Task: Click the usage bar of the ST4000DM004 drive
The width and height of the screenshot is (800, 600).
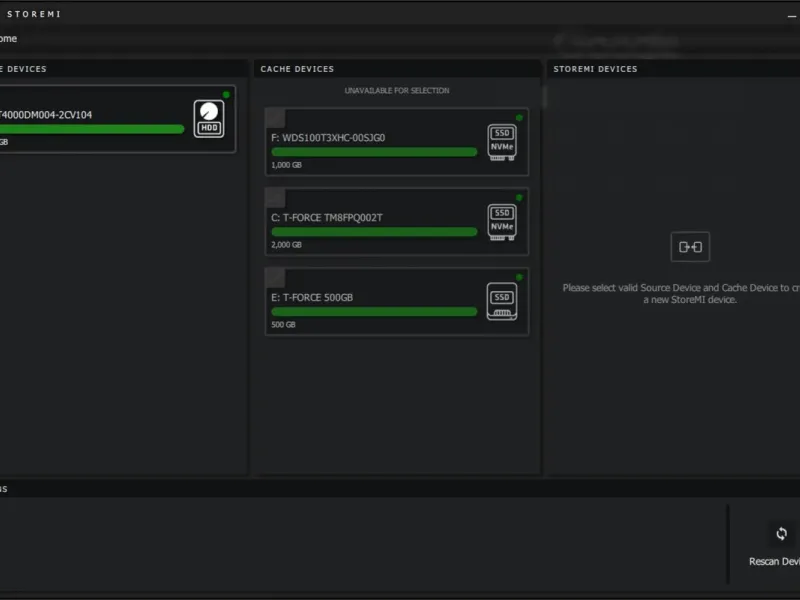Action: [x=92, y=129]
